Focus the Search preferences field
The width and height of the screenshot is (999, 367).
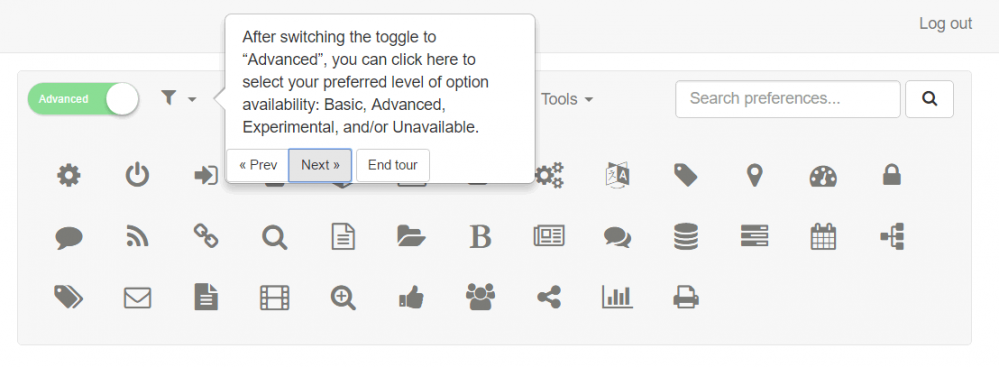point(787,99)
